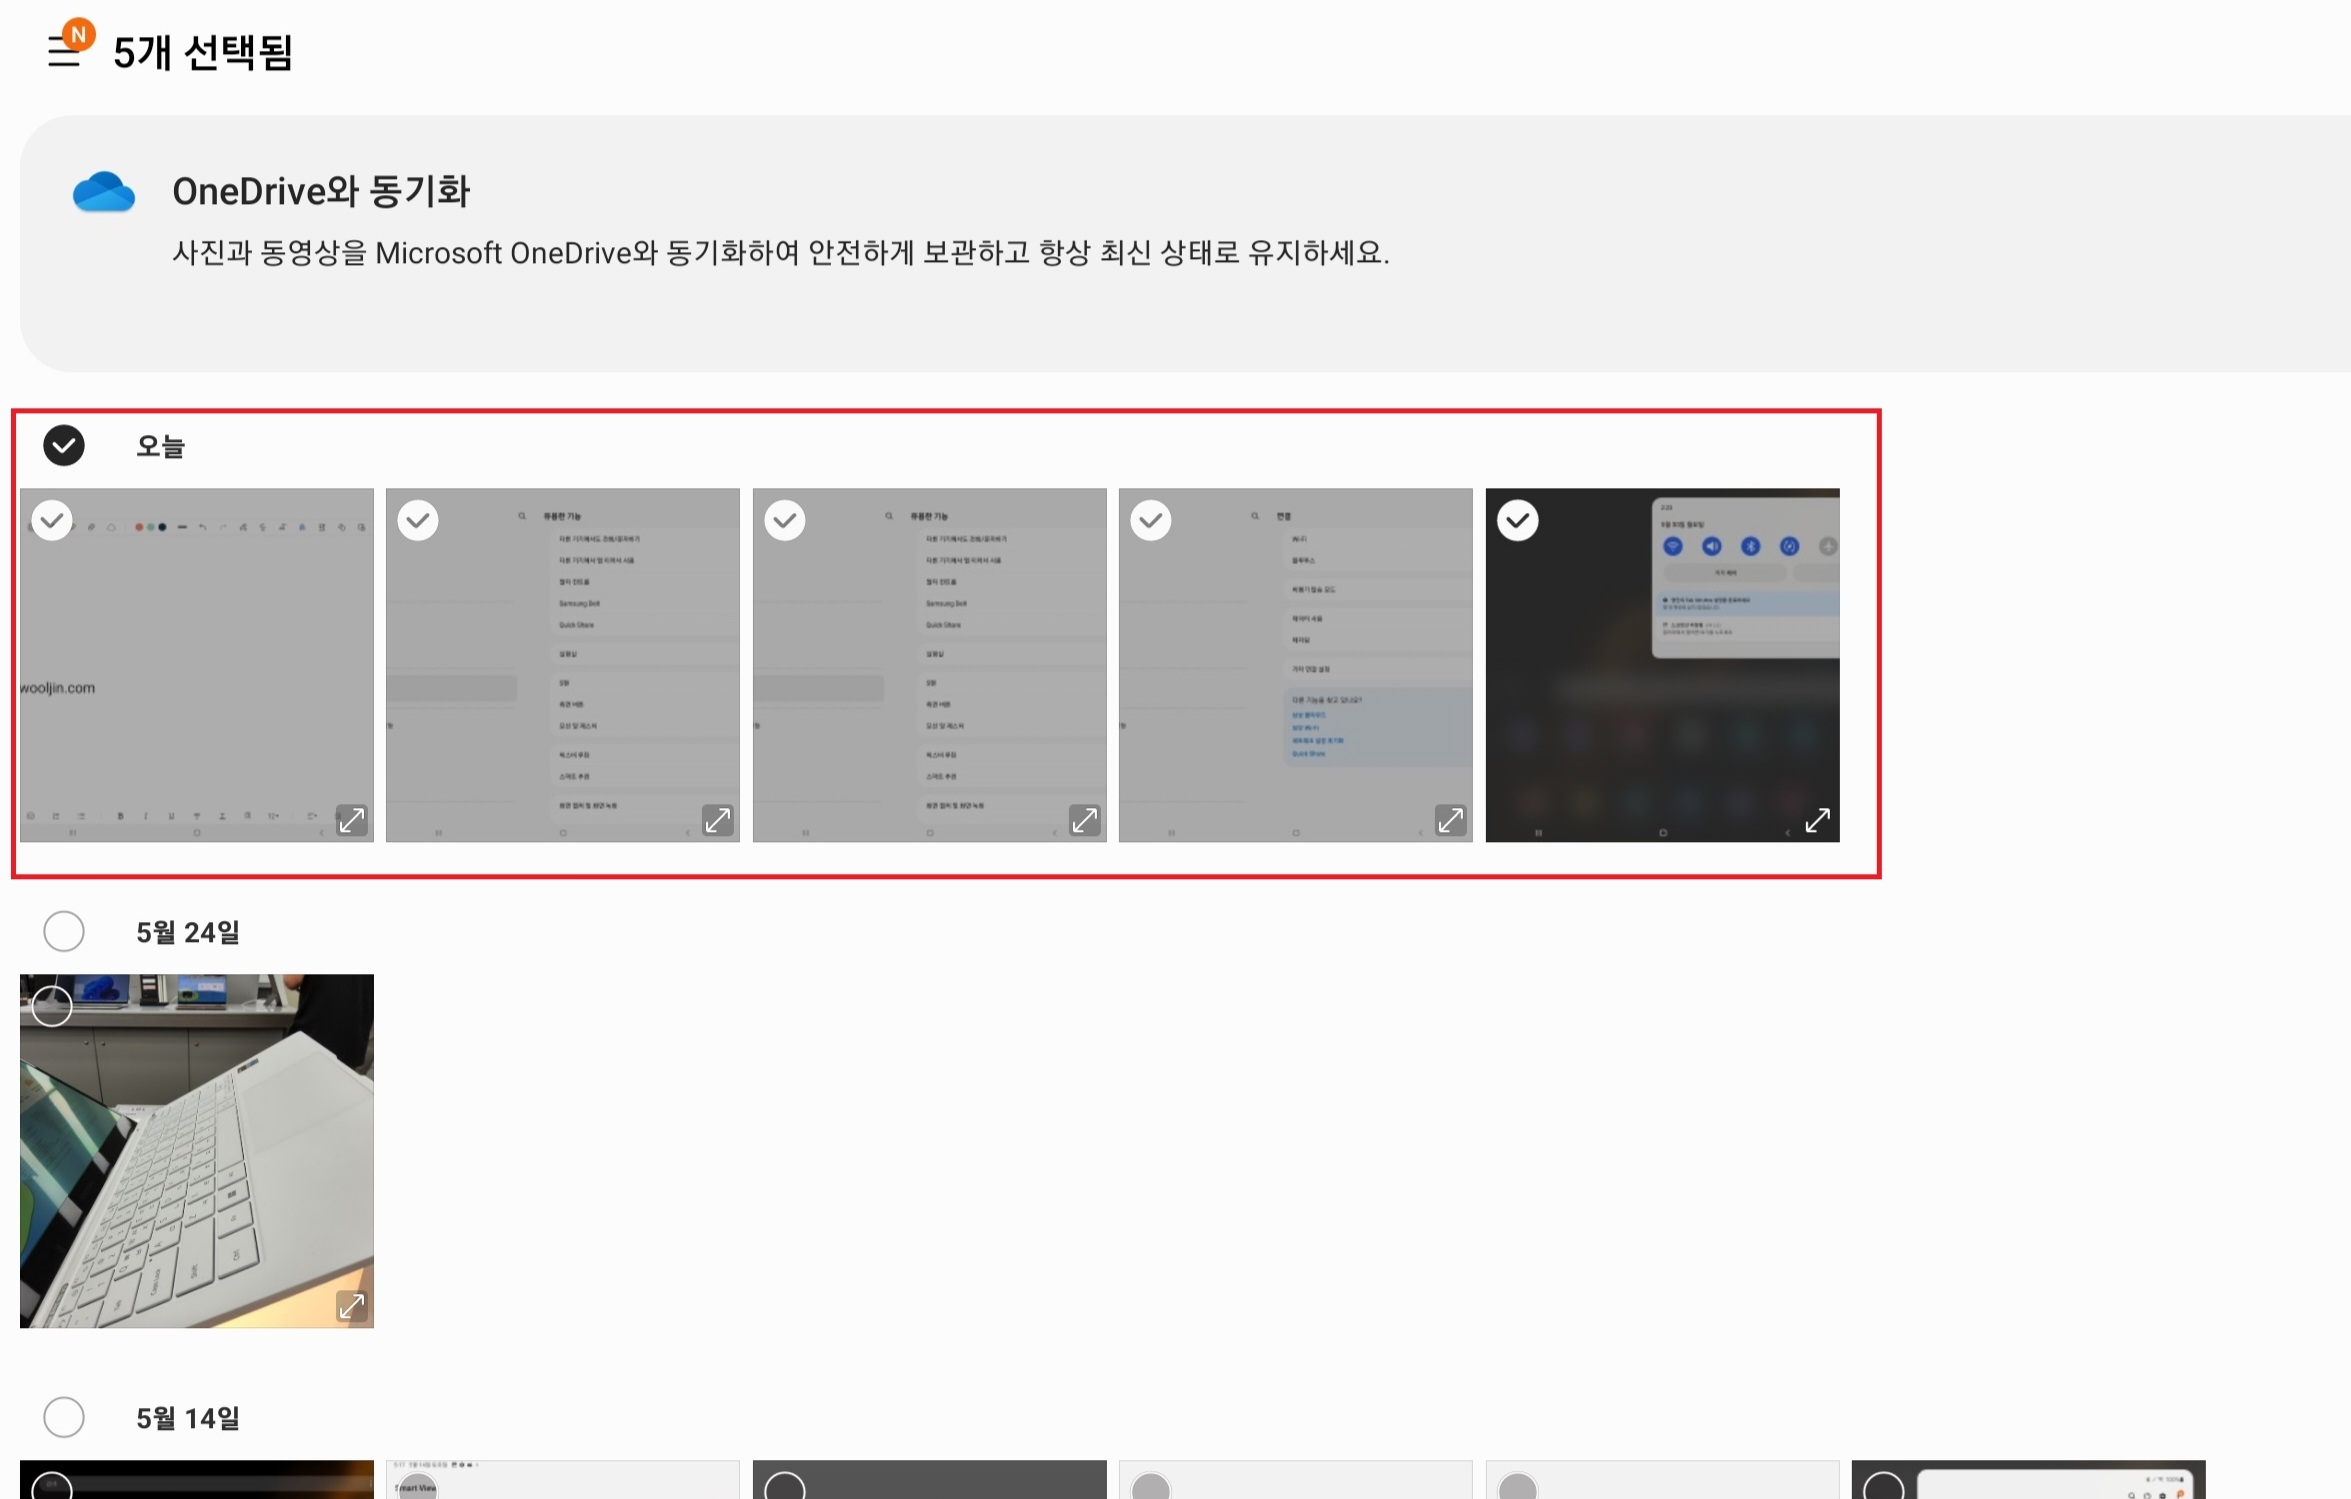Select all photos from 5월 14일
Viewport: 2351px width, 1499px height.
pyautogui.click(x=64, y=1417)
